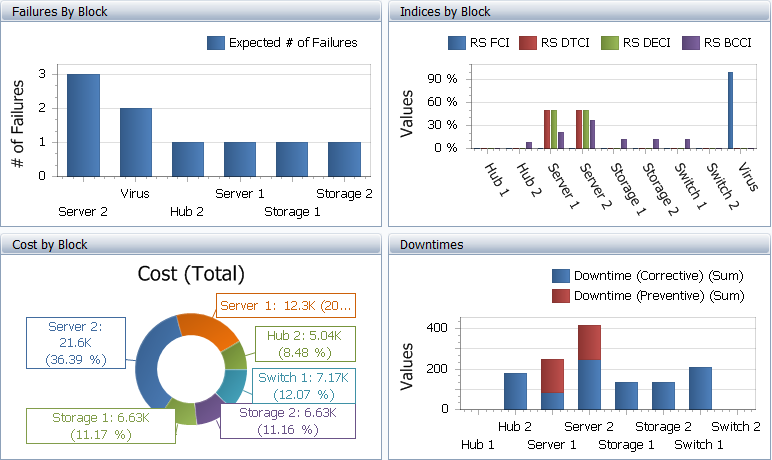The image size is (772, 460).
Task: Select the Switch 1 bar in Downtimes chart
Action: pyautogui.click(x=700, y=388)
